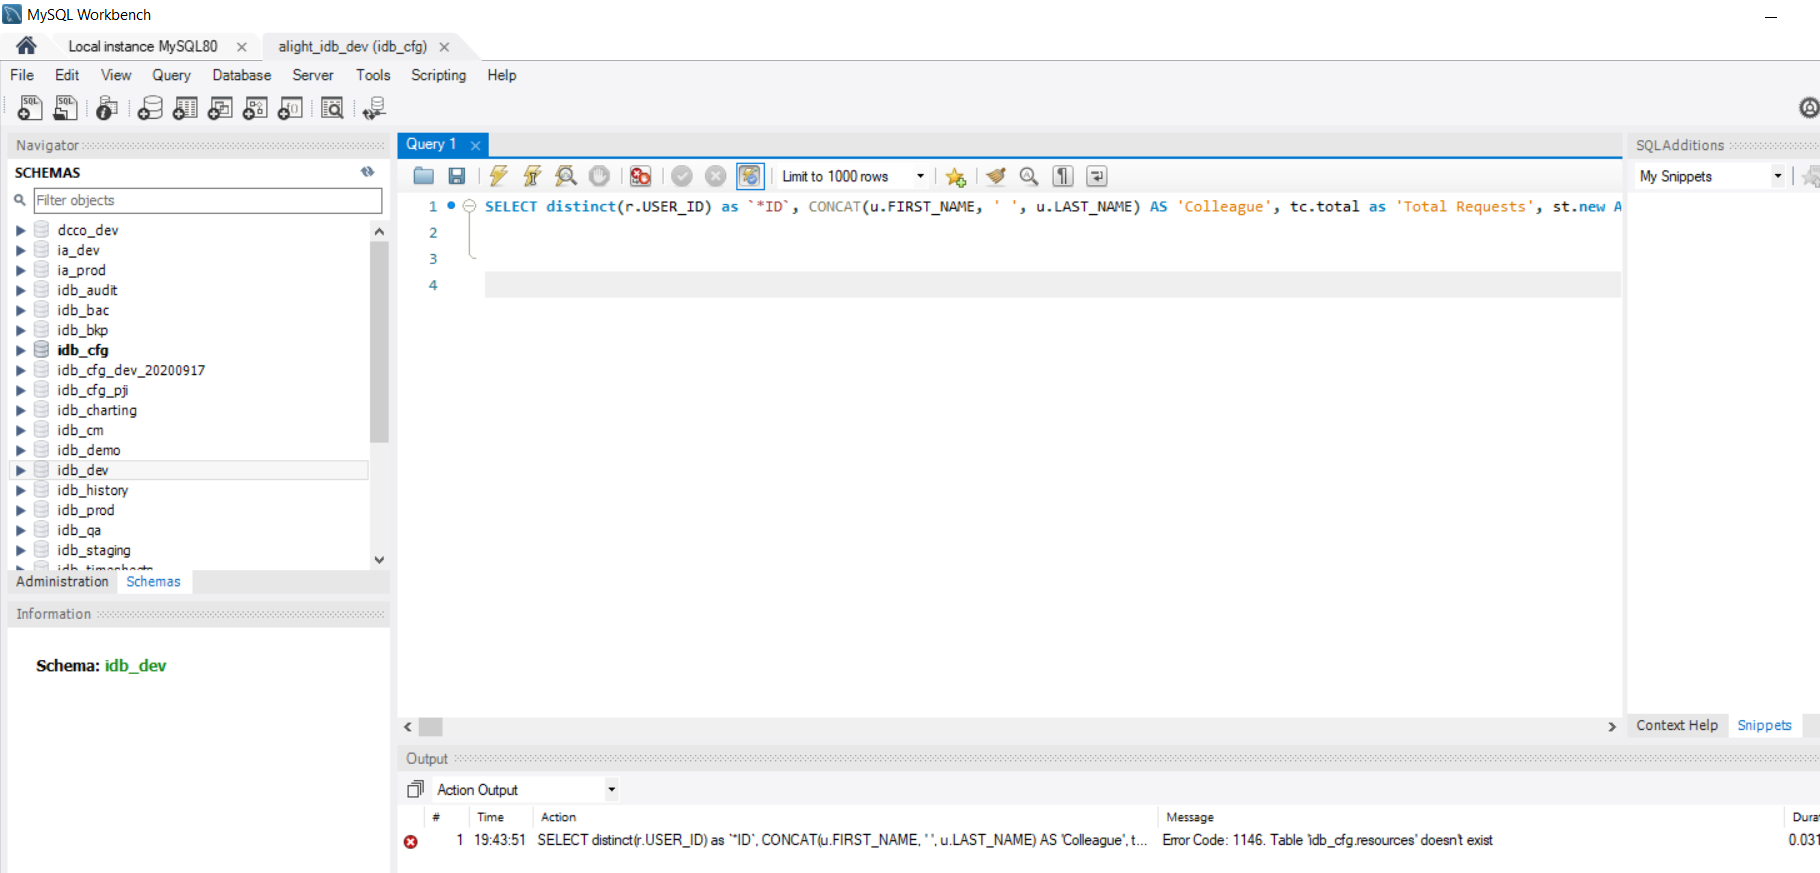This screenshot has height=873, width=1820.
Task: Switch to Schemas tab in Navigator
Action: coord(153,581)
